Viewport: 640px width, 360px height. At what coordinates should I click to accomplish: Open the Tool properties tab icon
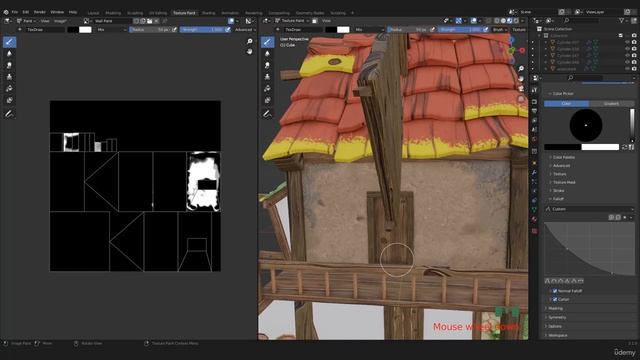coord(534,90)
